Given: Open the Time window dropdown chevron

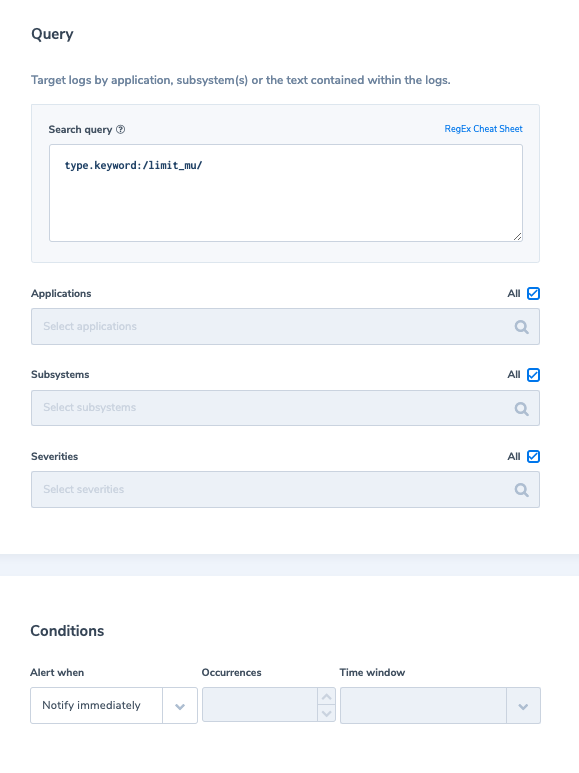Looking at the screenshot, I should pyautogui.click(x=523, y=706).
